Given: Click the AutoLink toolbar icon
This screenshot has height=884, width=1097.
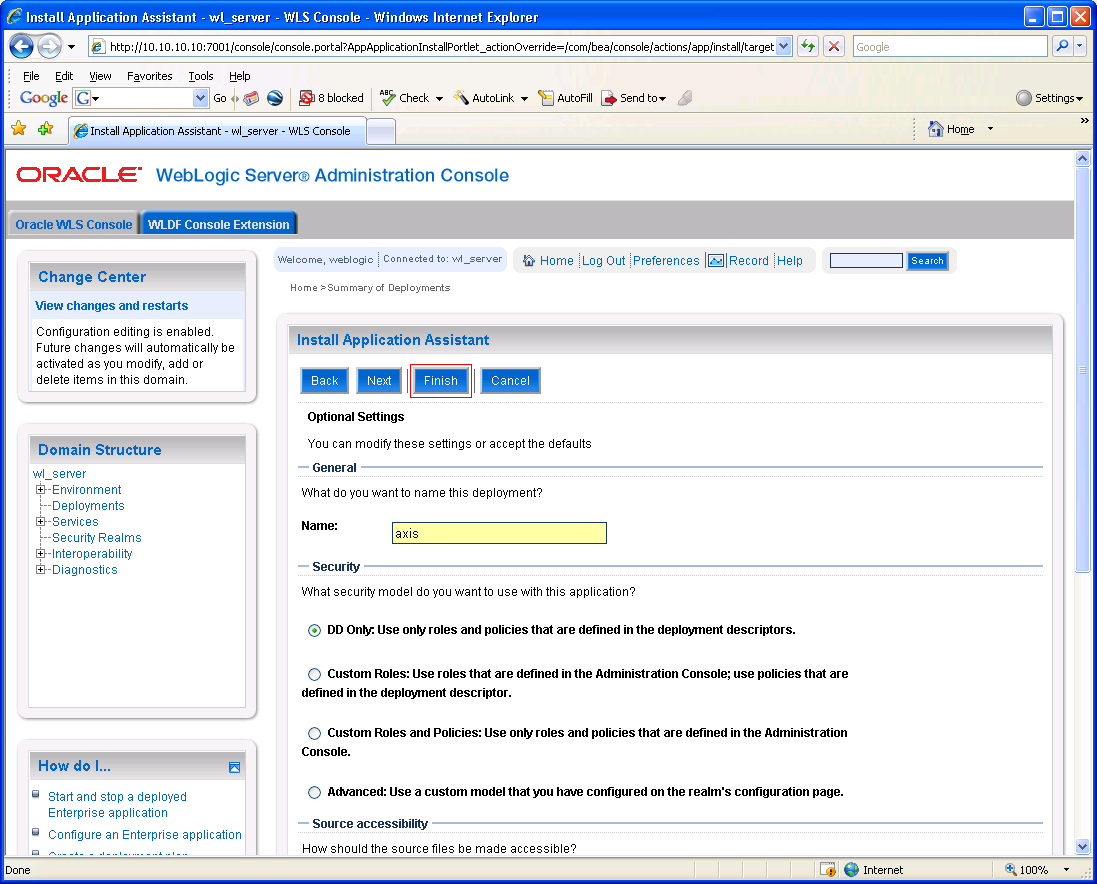Looking at the screenshot, I should coord(461,98).
